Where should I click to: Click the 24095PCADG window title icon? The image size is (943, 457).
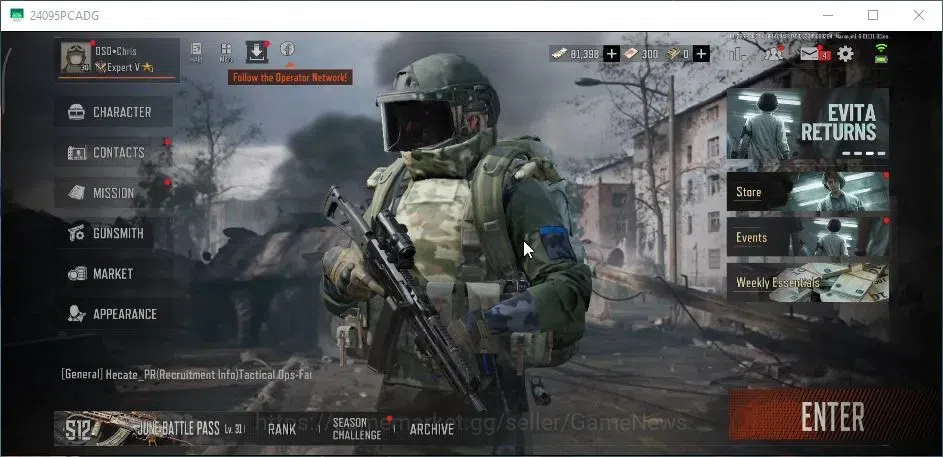pos(17,15)
